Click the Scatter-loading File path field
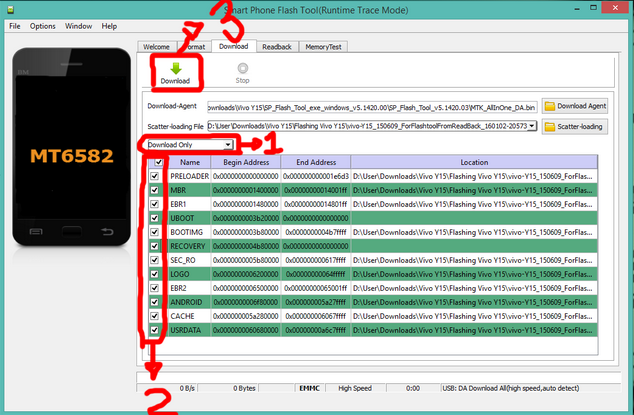This screenshot has width=634, height=415. (372, 126)
